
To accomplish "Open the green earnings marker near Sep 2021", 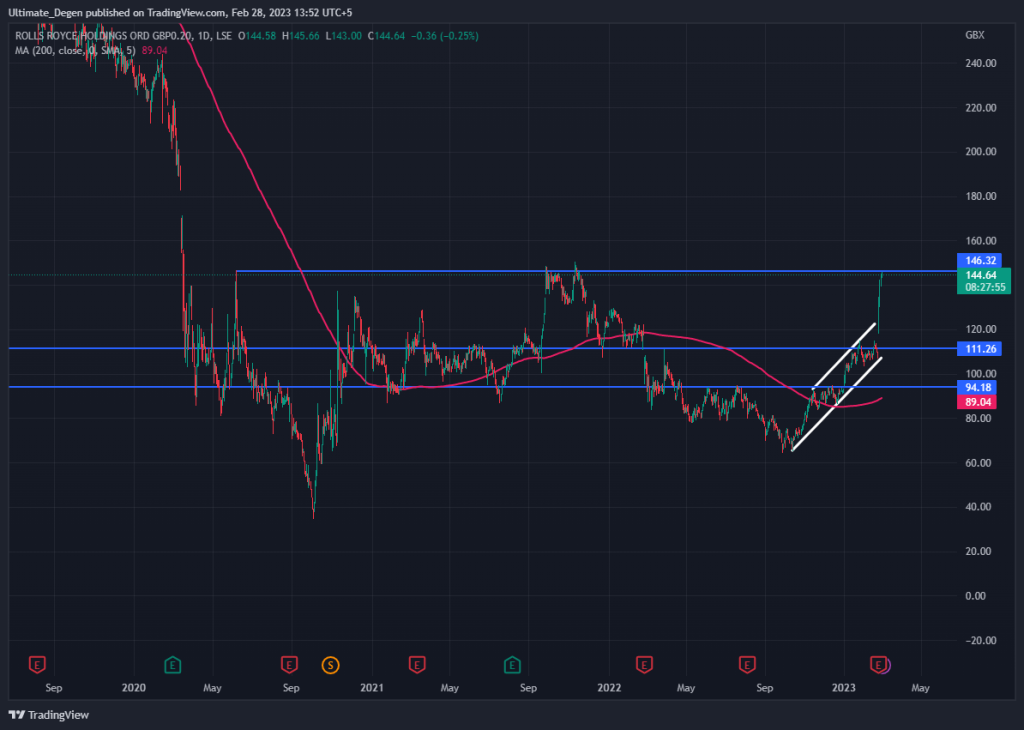I will click(x=512, y=665).
